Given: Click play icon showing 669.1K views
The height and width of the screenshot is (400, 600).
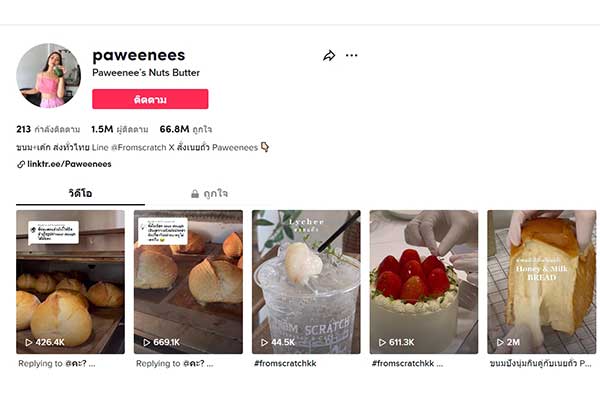Looking at the screenshot, I should pyautogui.click(x=147, y=342).
